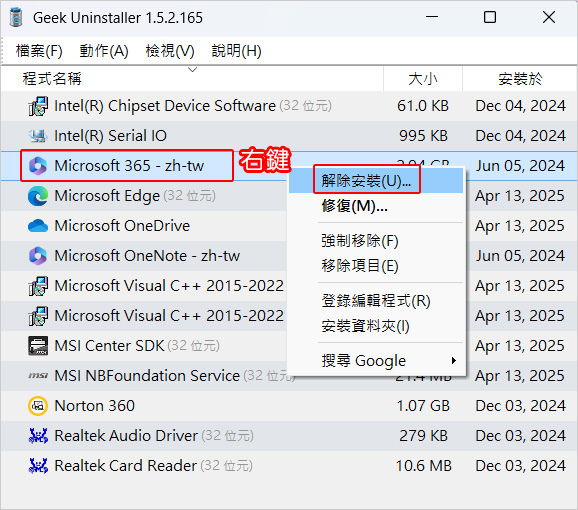
Task: Click the Microsoft OneDrive cloud icon
Action: click(x=38, y=226)
